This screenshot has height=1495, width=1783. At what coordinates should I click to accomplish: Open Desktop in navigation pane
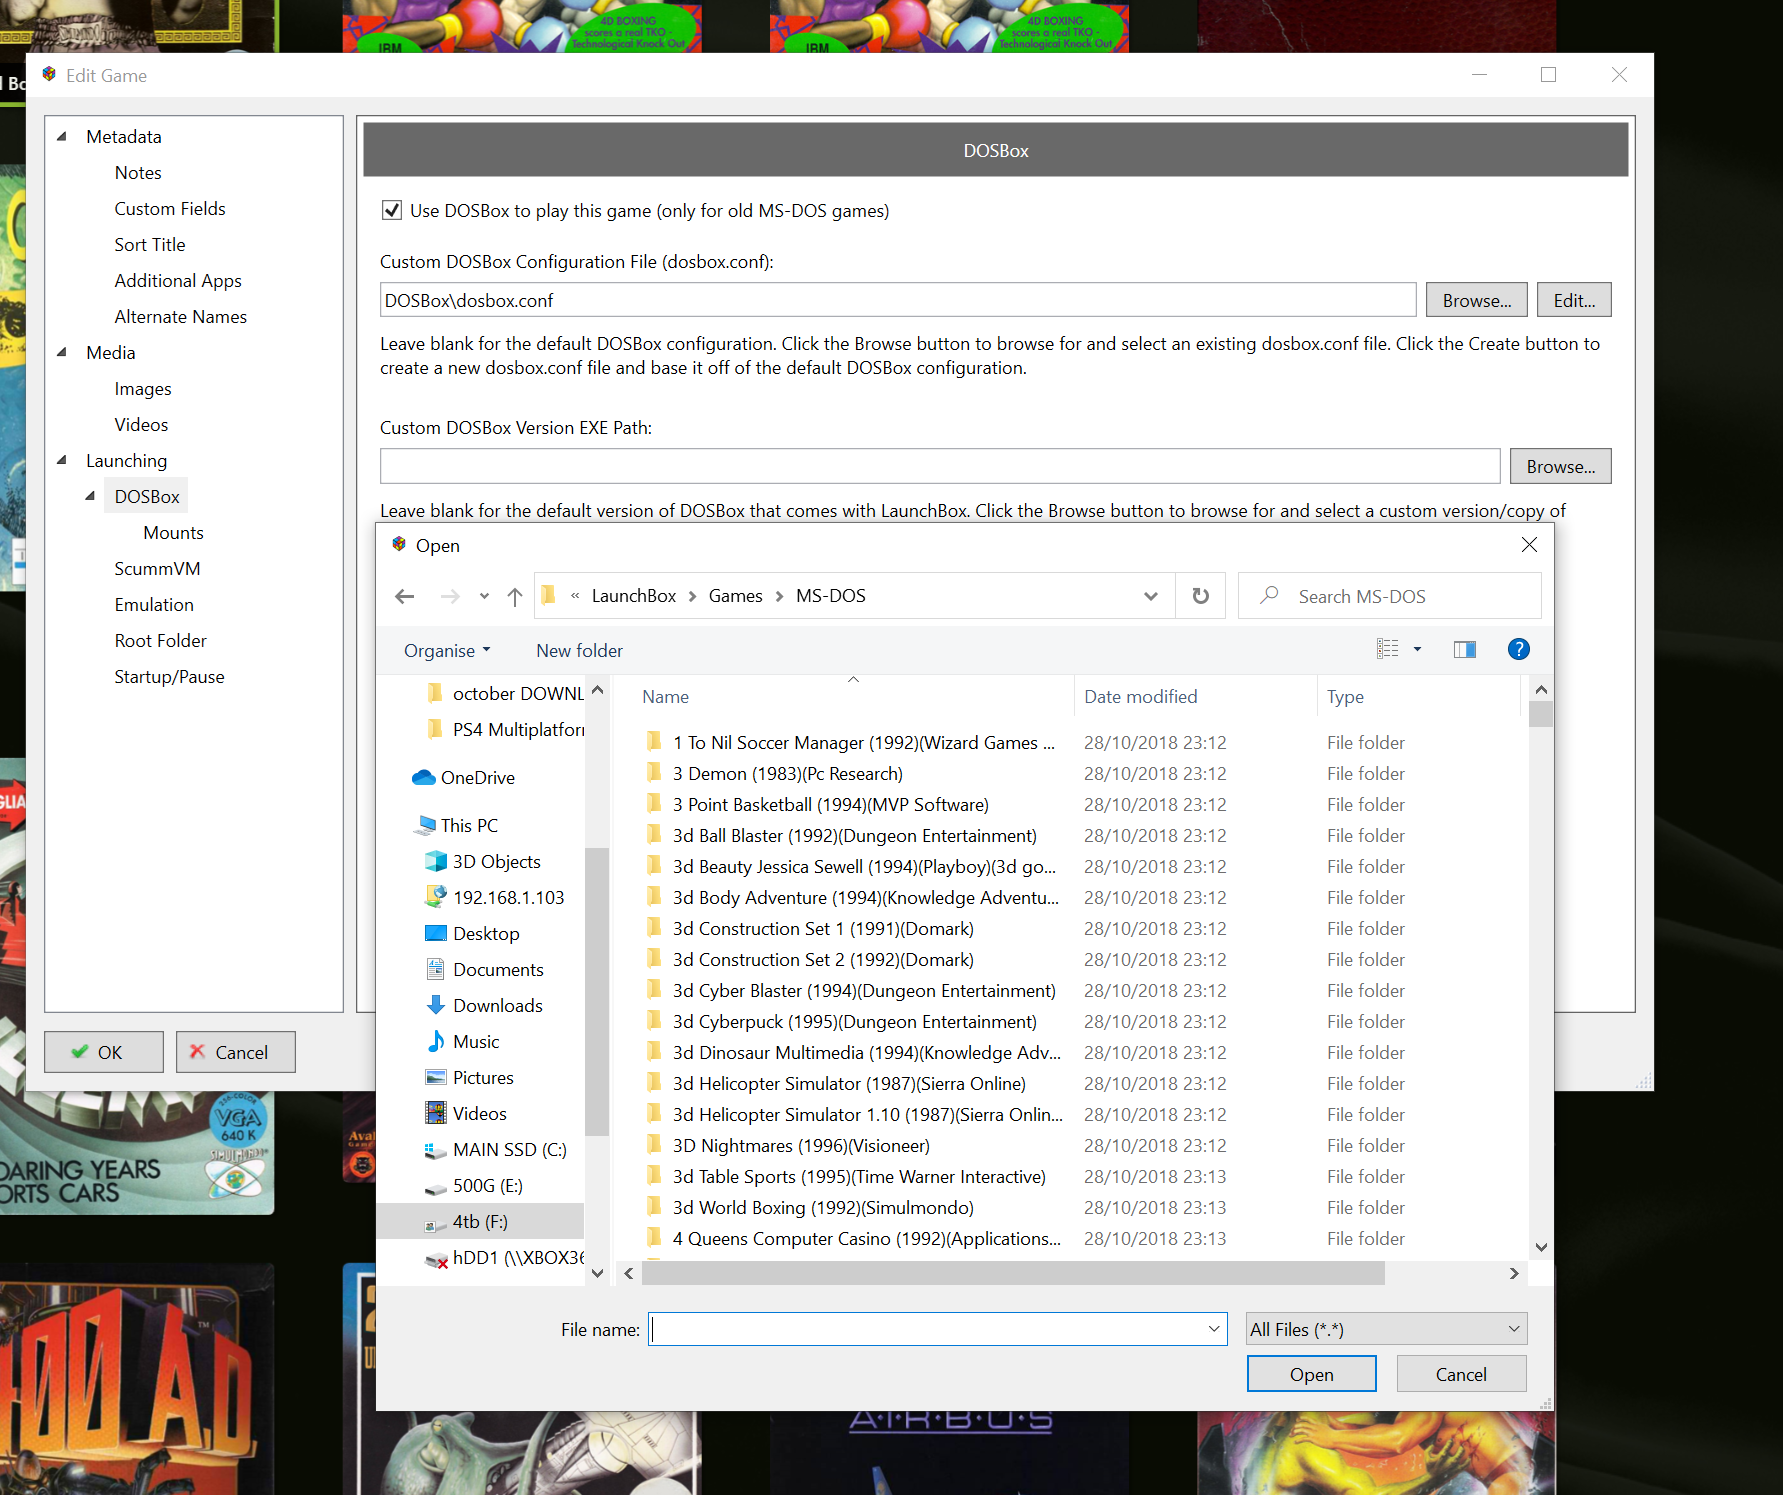473,933
